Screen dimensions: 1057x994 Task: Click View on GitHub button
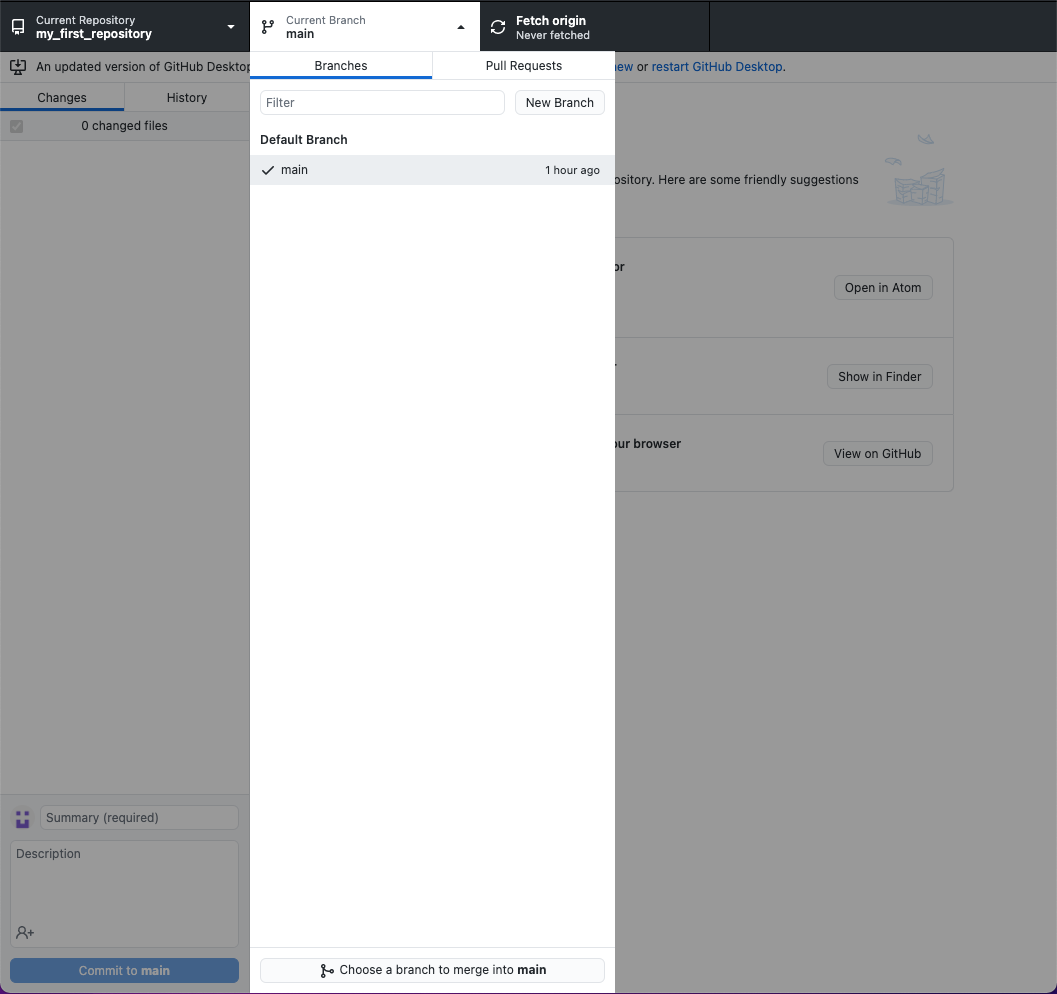tap(878, 454)
